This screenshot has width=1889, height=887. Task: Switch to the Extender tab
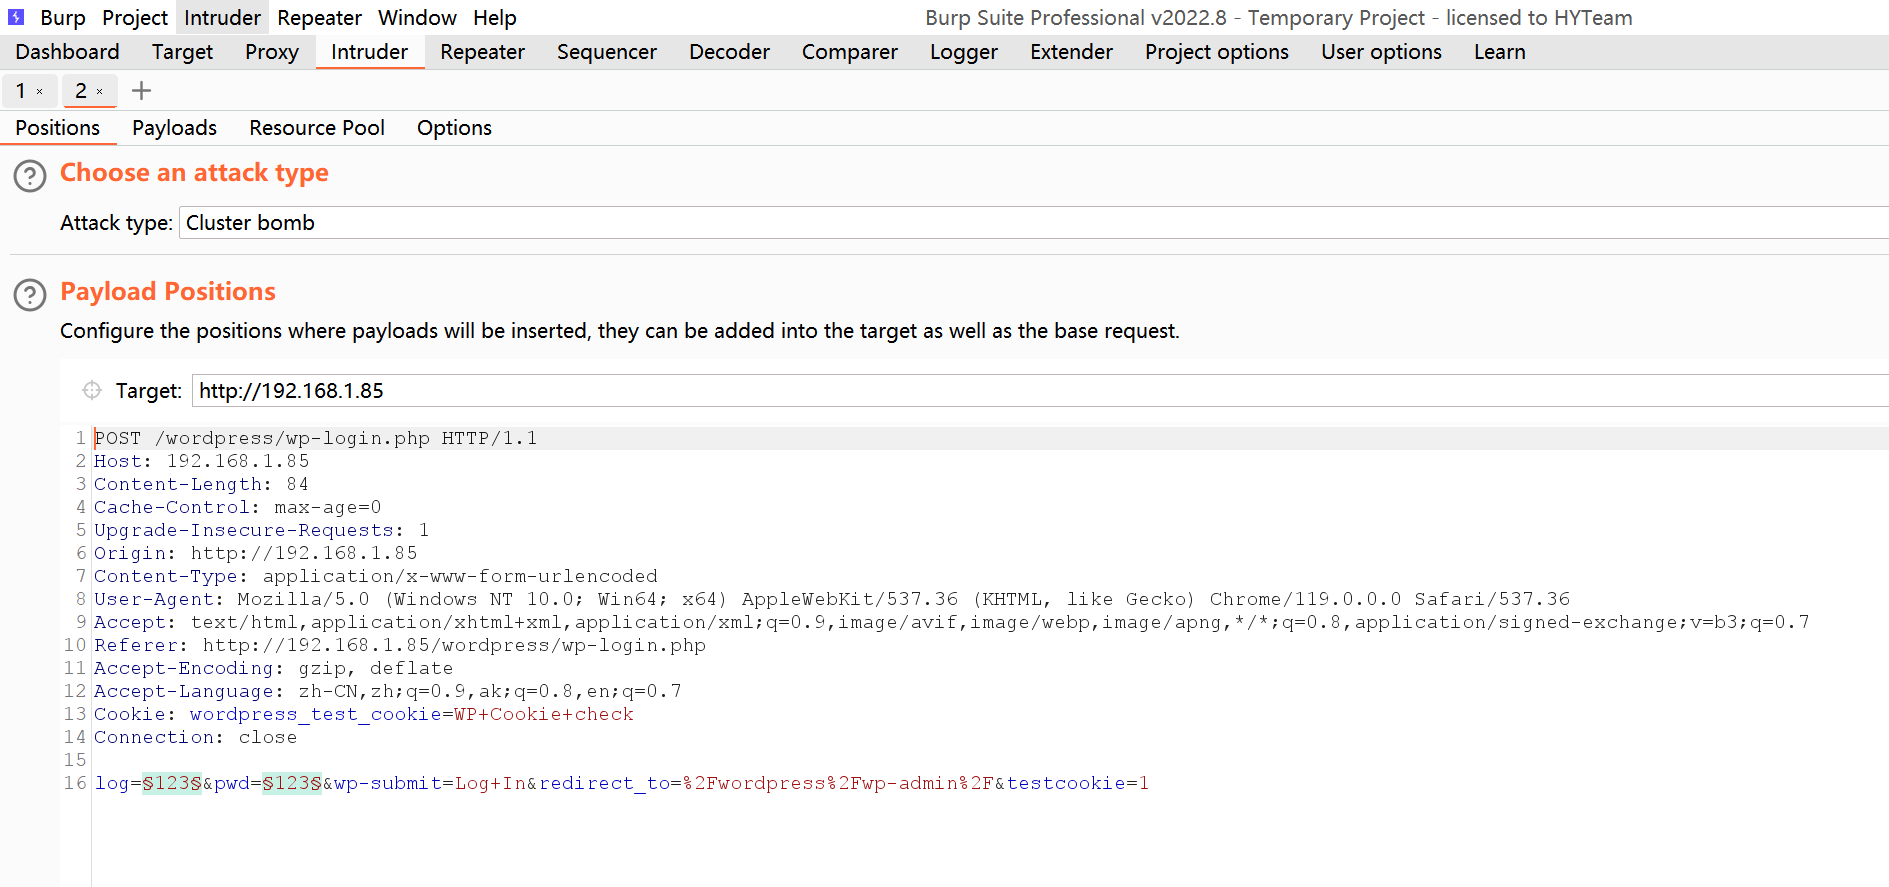[1071, 52]
